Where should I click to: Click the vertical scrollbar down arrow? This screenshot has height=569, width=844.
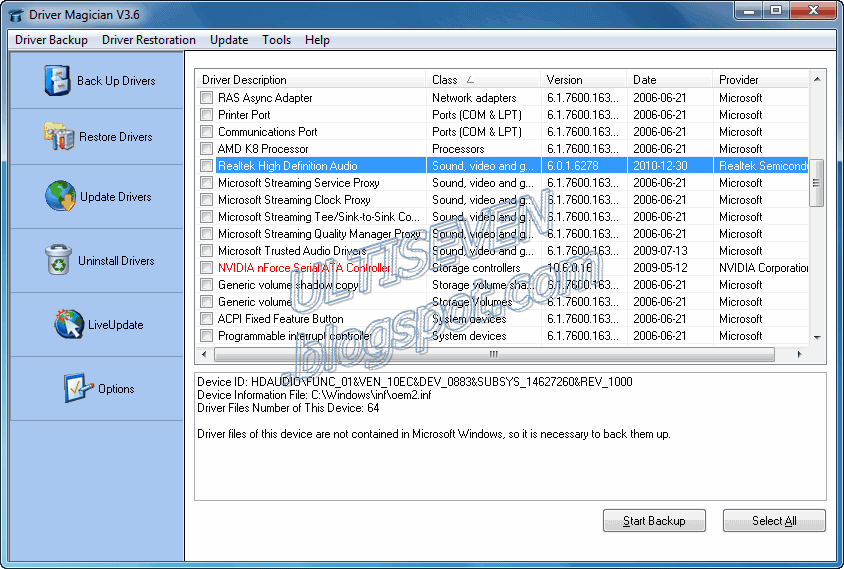[x=817, y=338]
